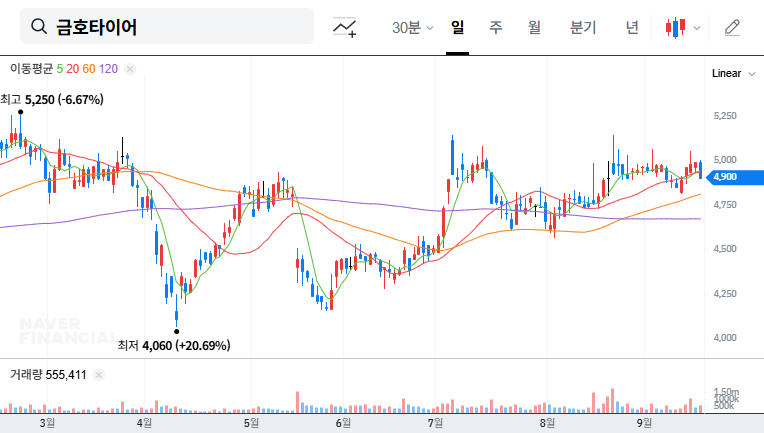This screenshot has height=433, width=764.
Task: Select the pencil drawing tool
Action: (732, 28)
